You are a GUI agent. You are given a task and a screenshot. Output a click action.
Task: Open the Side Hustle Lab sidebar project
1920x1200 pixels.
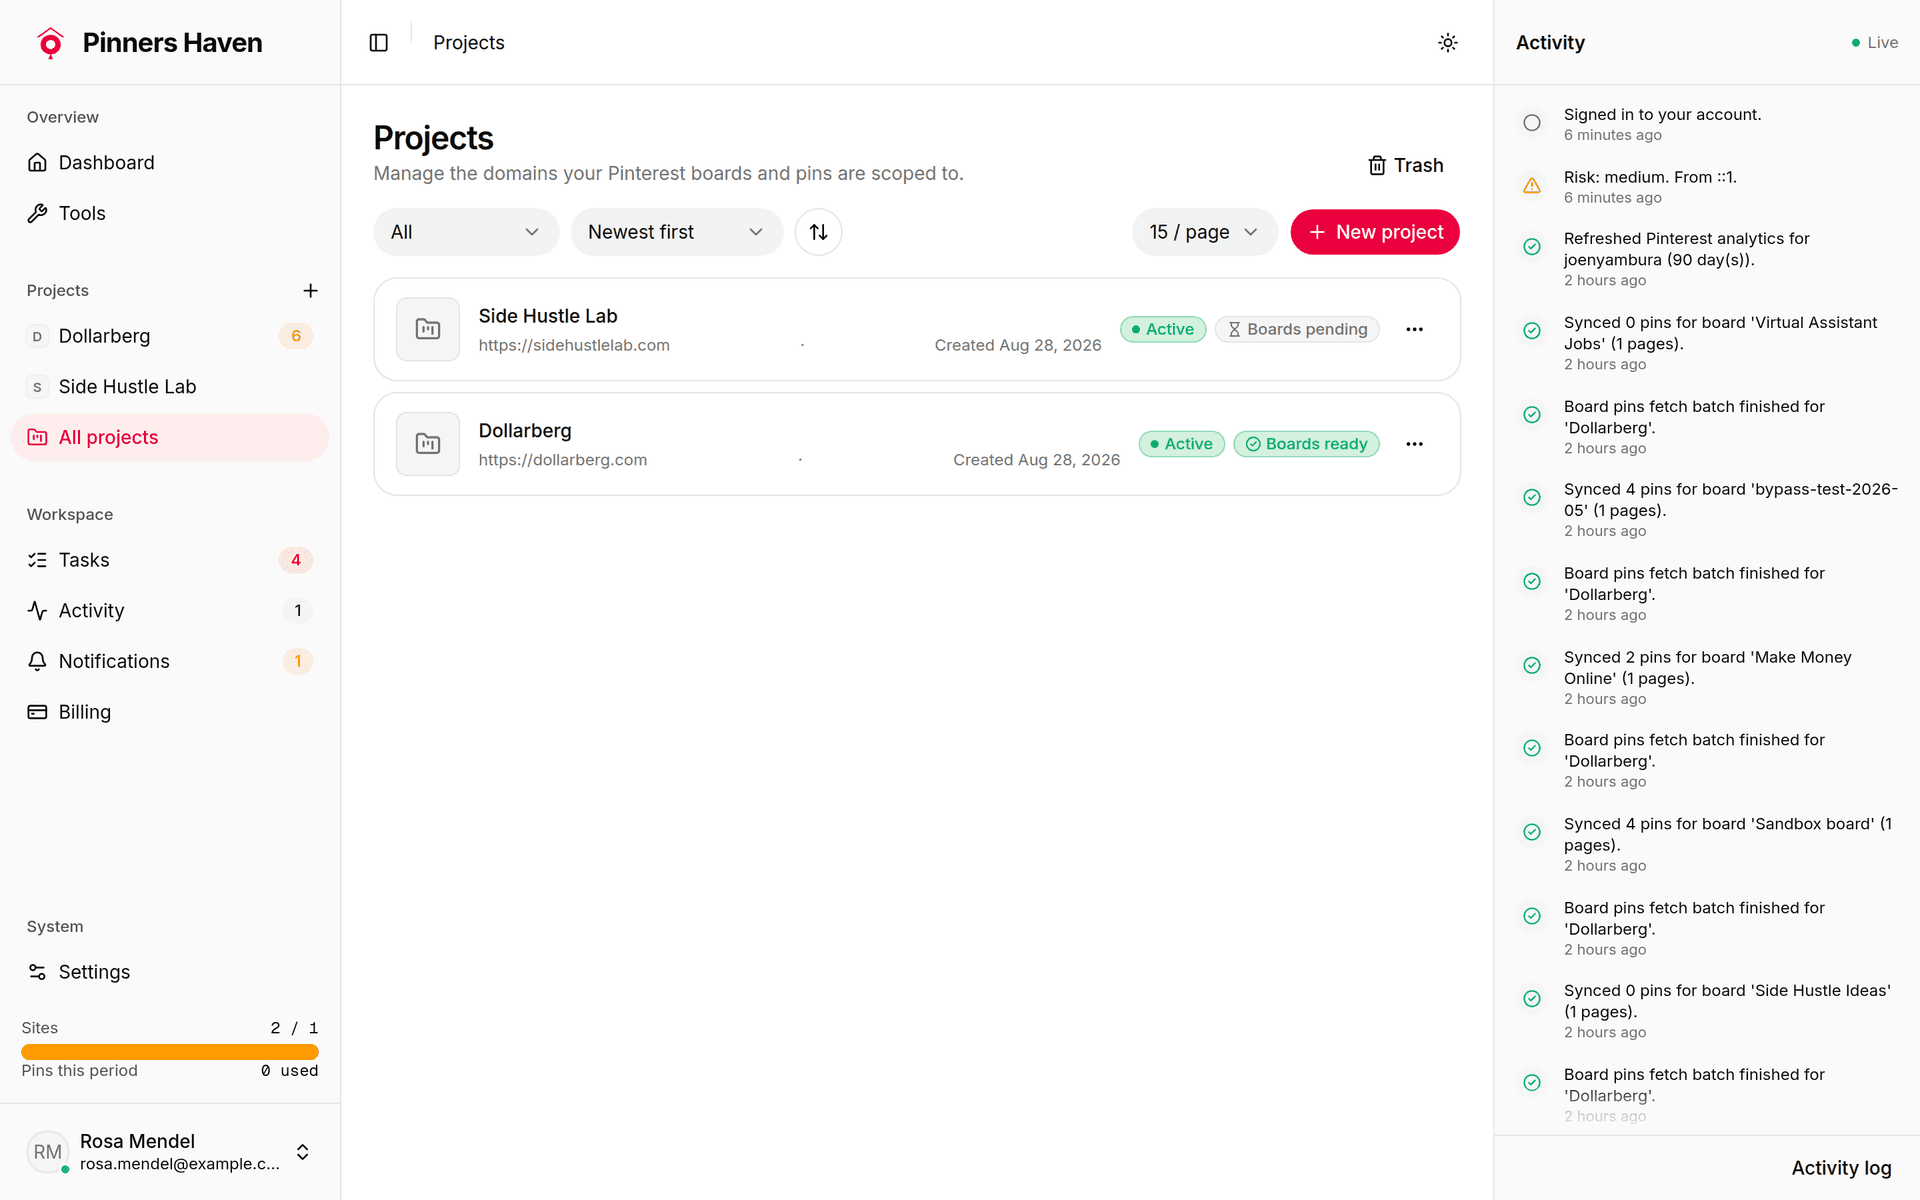point(170,387)
